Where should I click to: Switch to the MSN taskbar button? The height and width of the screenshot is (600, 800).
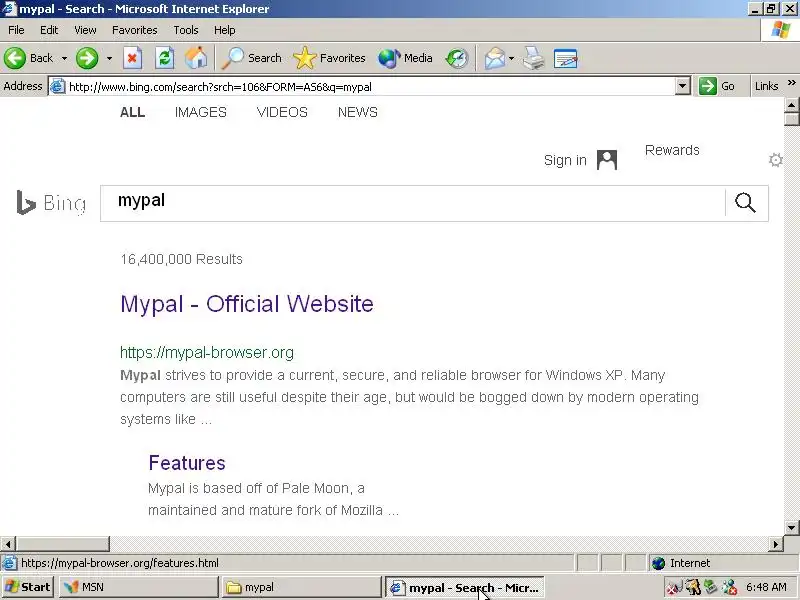pyautogui.click(x=139, y=587)
